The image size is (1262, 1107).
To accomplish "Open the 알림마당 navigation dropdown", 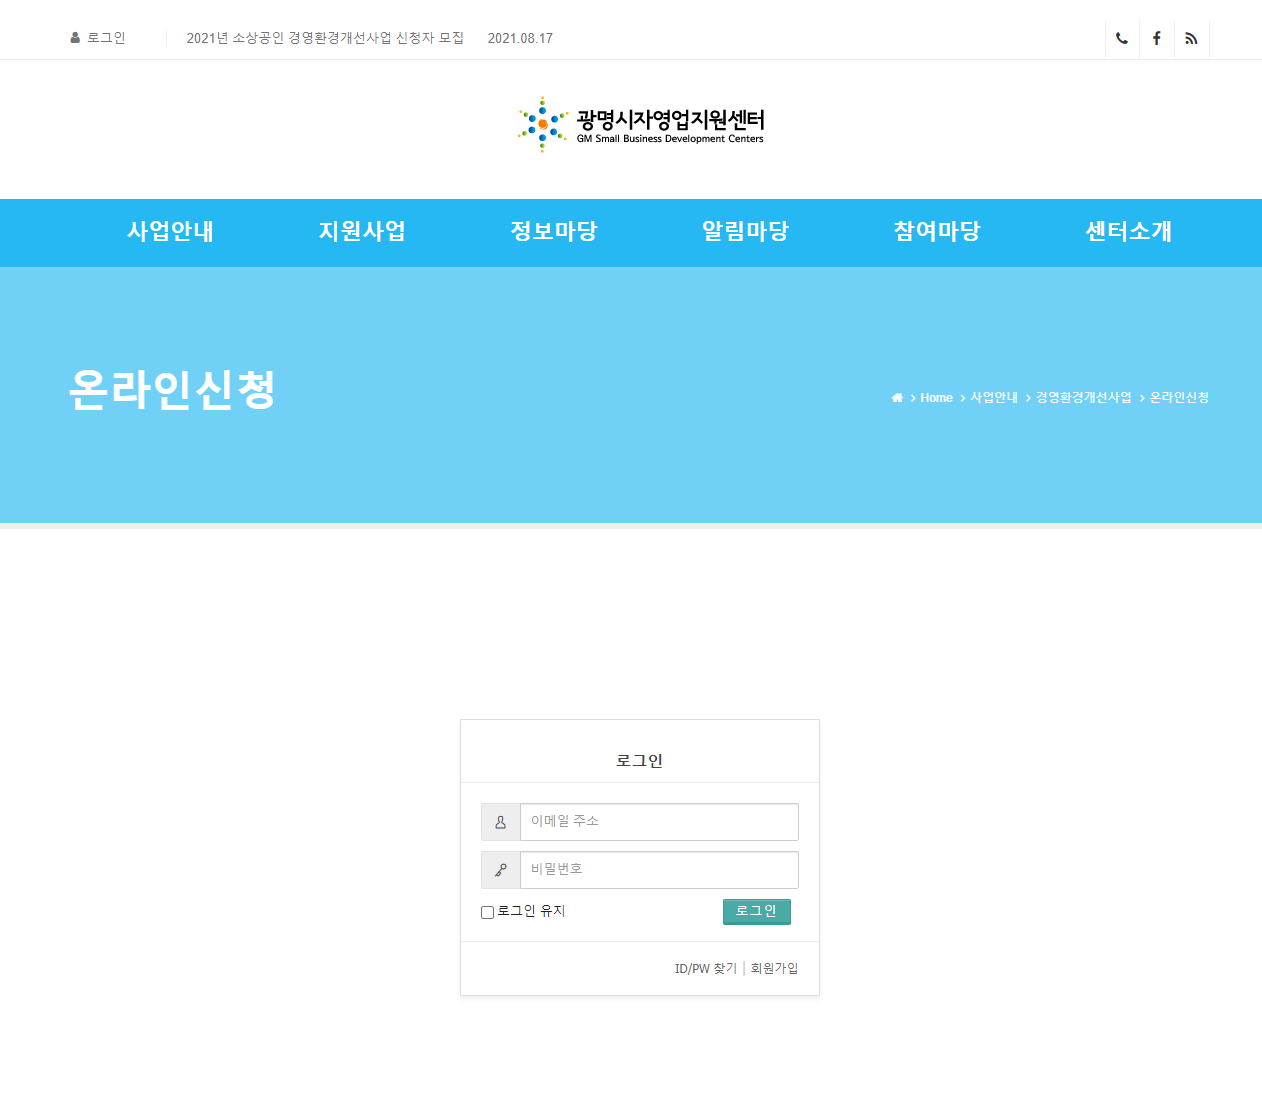I will (745, 231).
